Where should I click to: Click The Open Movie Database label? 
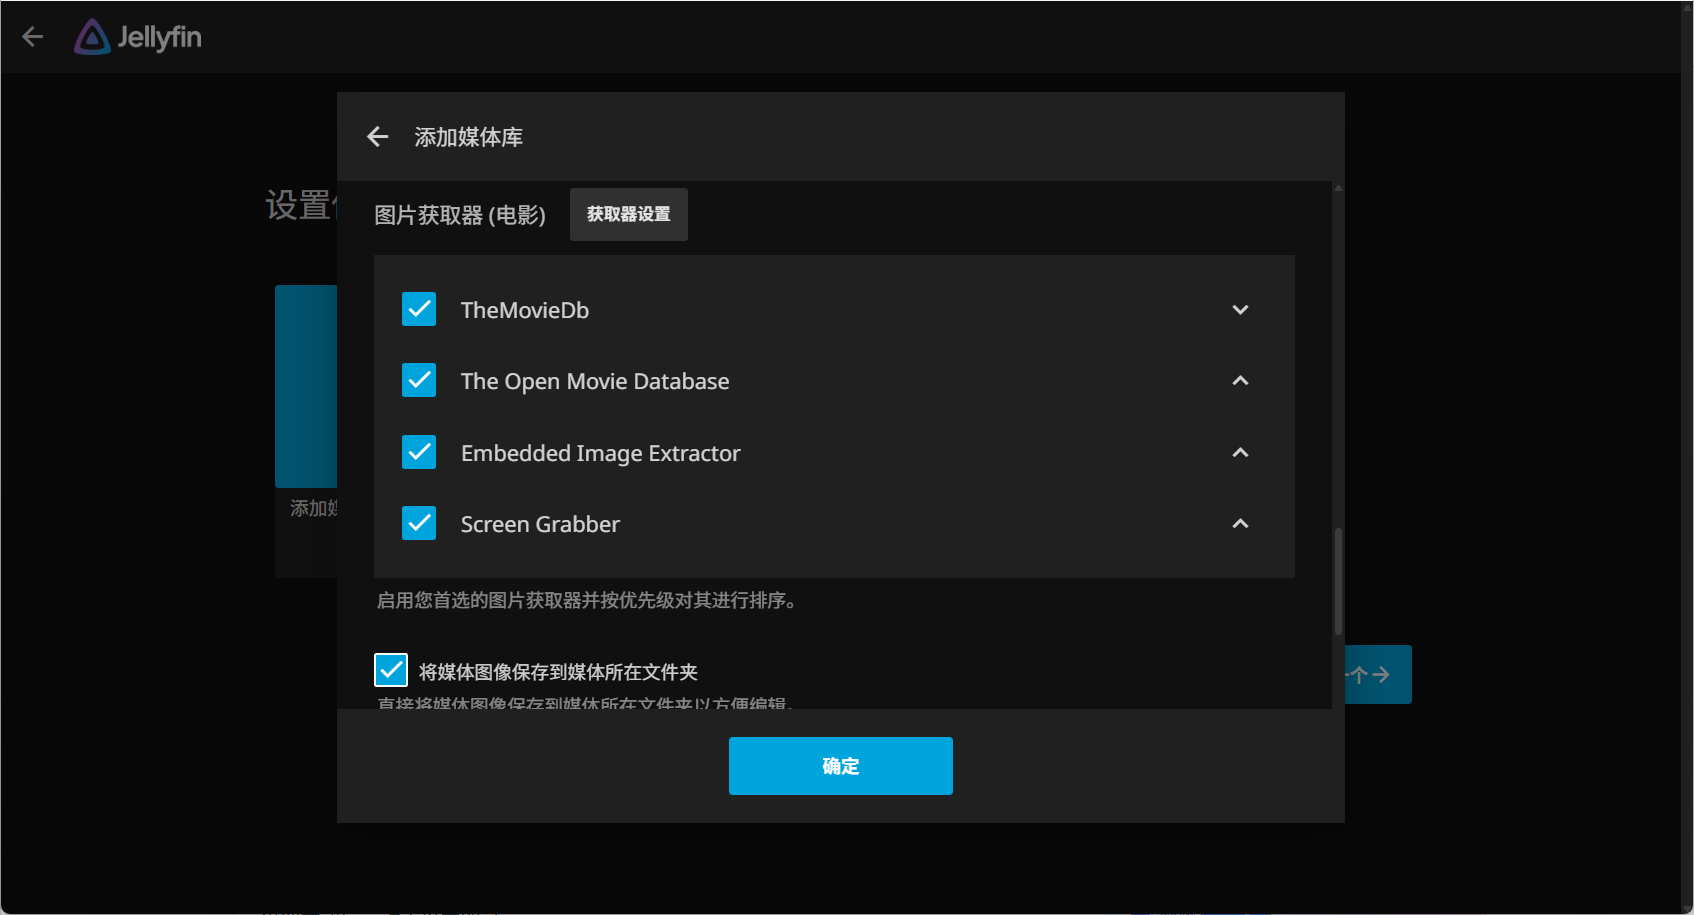pyautogui.click(x=595, y=381)
